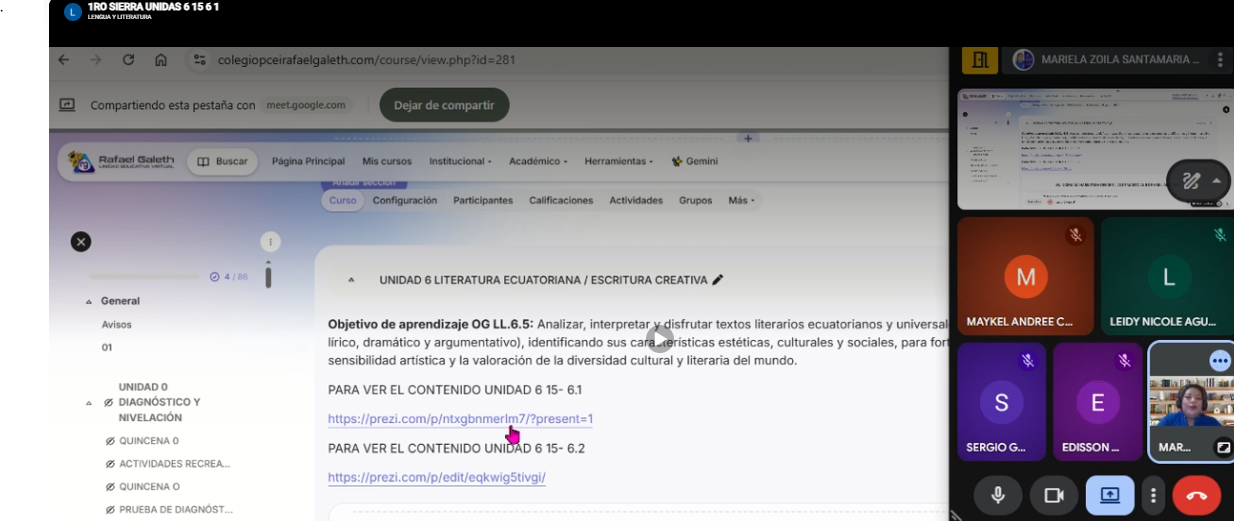Viewport: 1234px width, 521px height.
Task: Toggle screen presenting button in Meet
Action: (1110, 495)
